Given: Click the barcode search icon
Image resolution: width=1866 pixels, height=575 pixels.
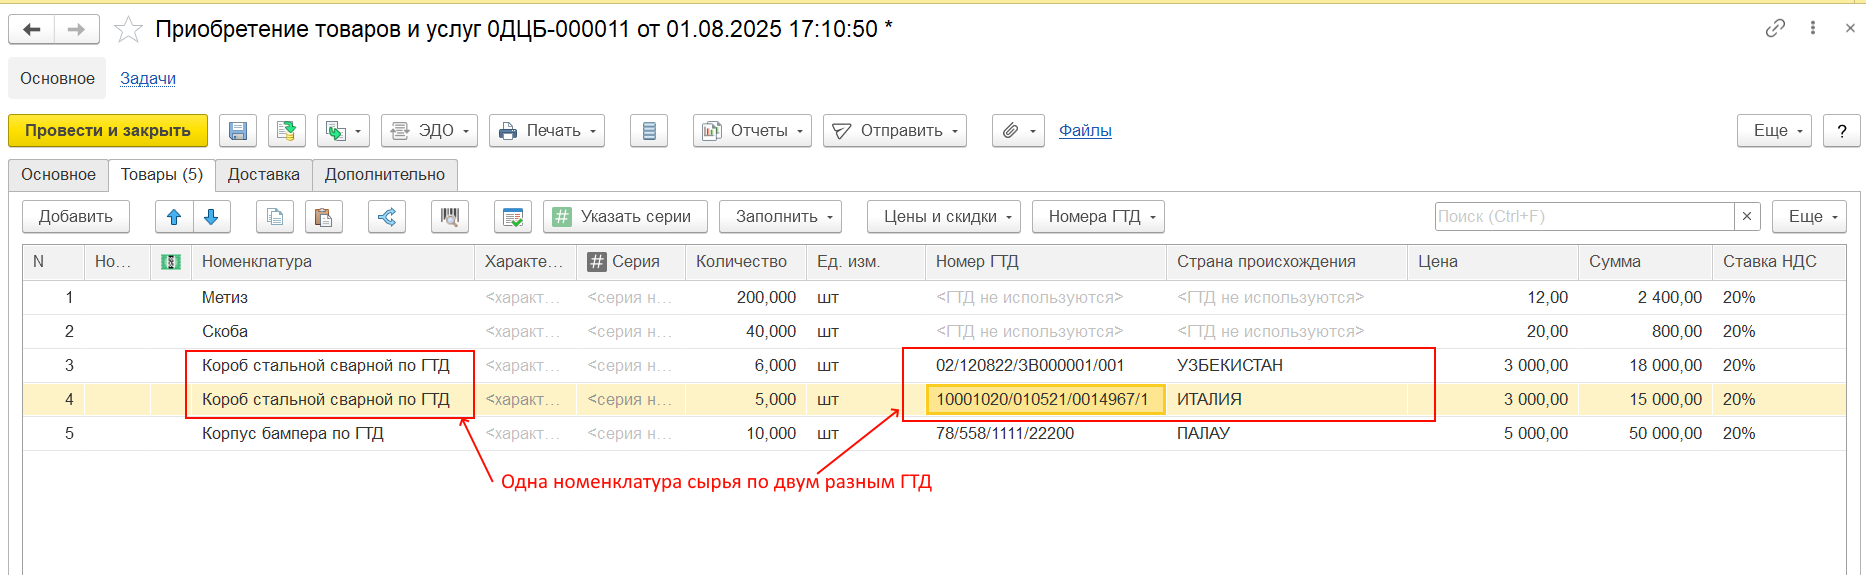Looking at the screenshot, I should pos(450,217).
